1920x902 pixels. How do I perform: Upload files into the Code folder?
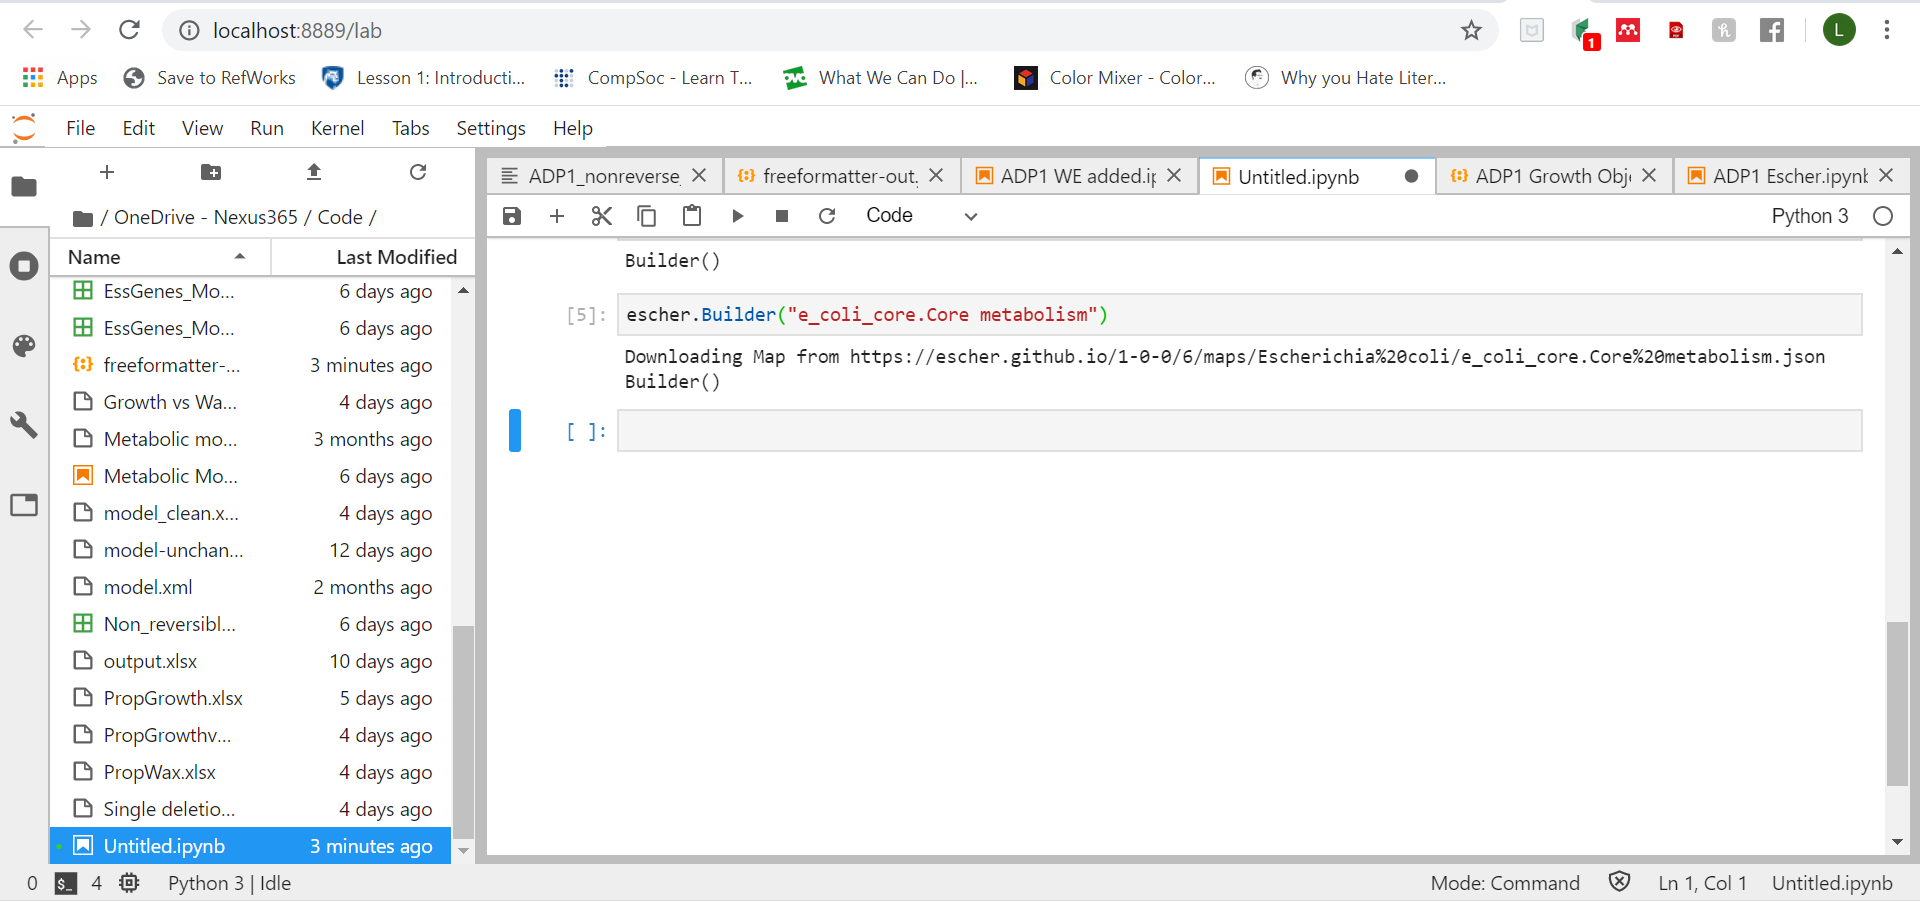[x=313, y=172]
